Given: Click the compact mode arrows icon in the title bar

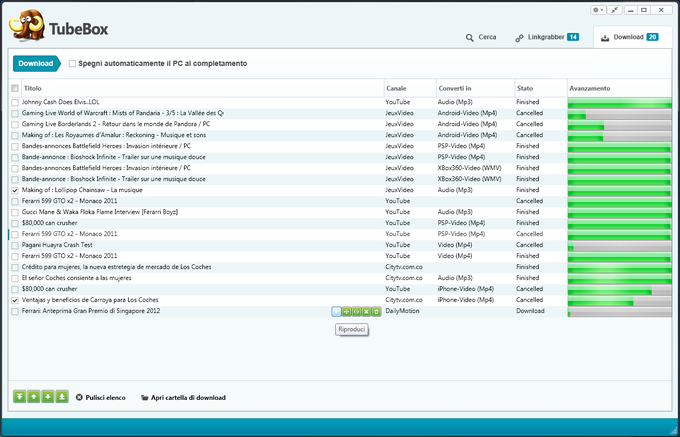Looking at the screenshot, I should point(614,10).
